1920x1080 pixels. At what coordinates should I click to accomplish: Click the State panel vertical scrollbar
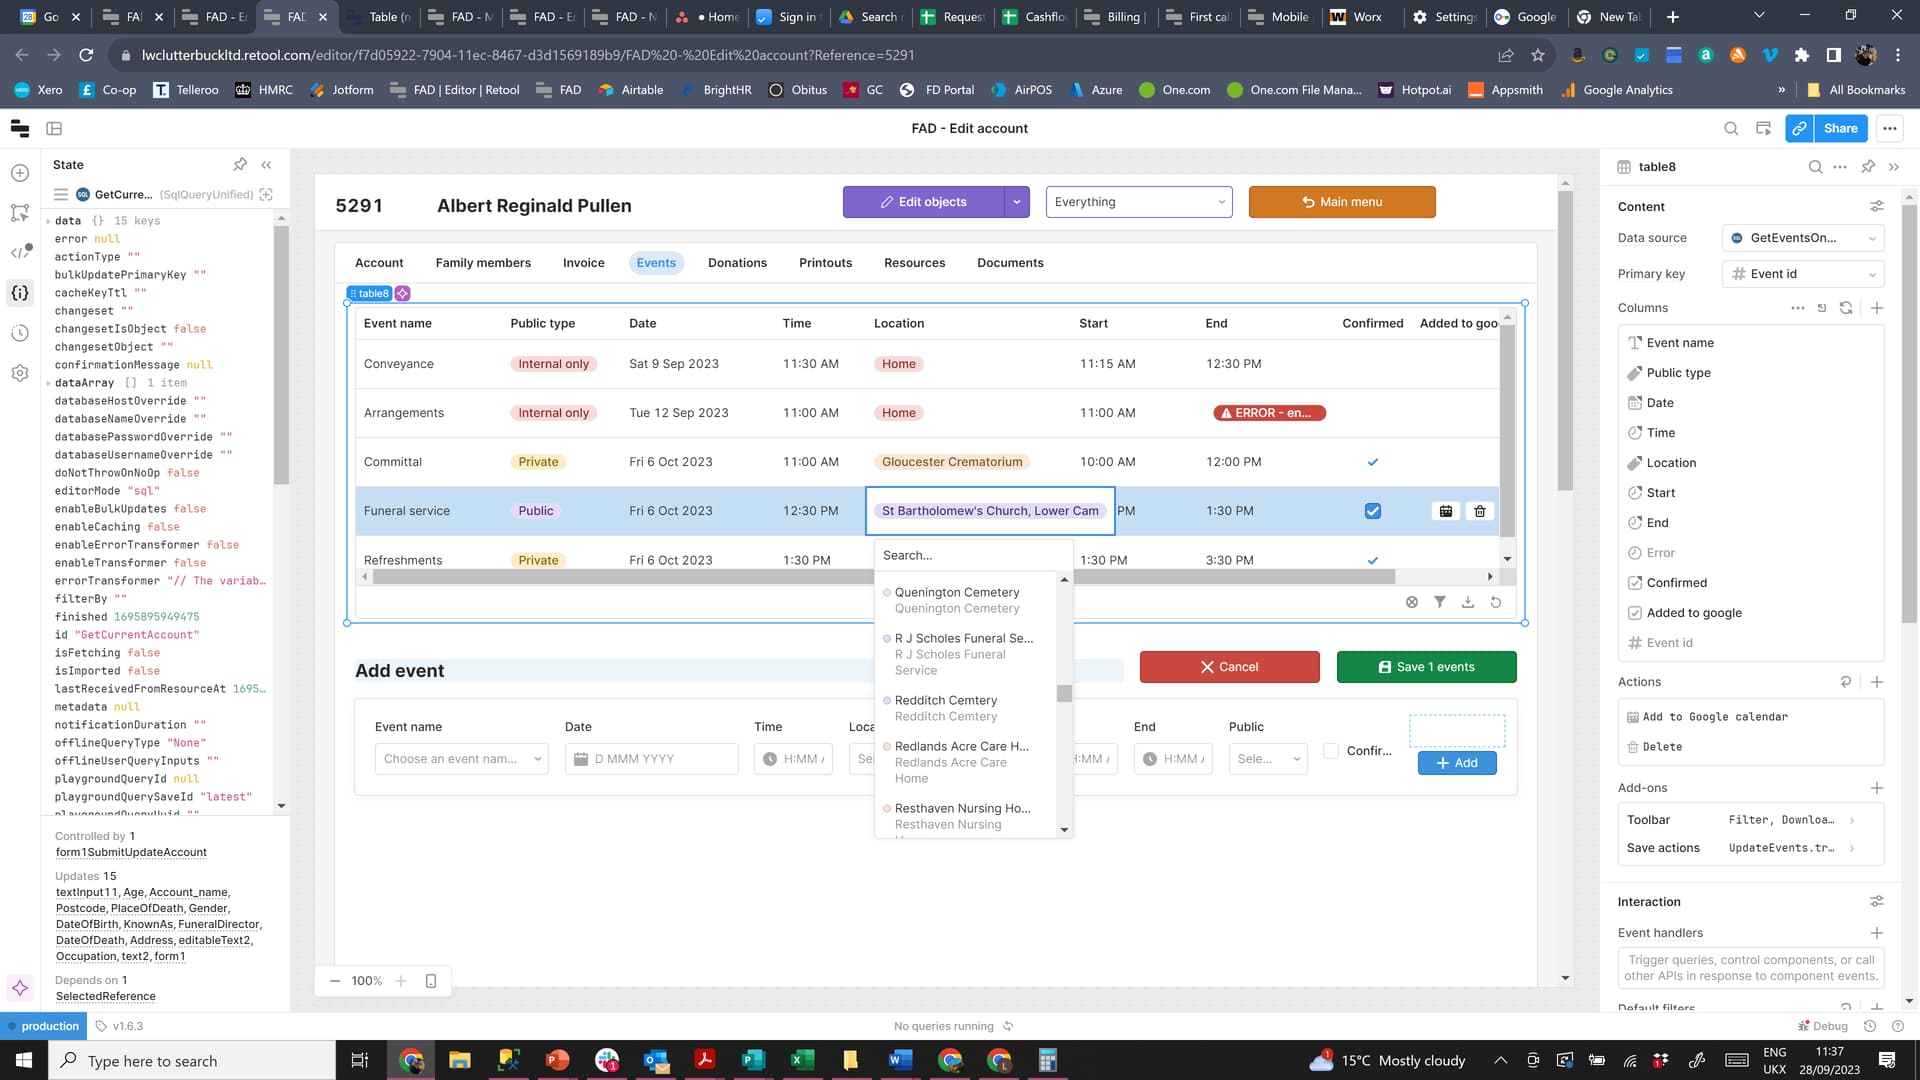pos(281,355)
